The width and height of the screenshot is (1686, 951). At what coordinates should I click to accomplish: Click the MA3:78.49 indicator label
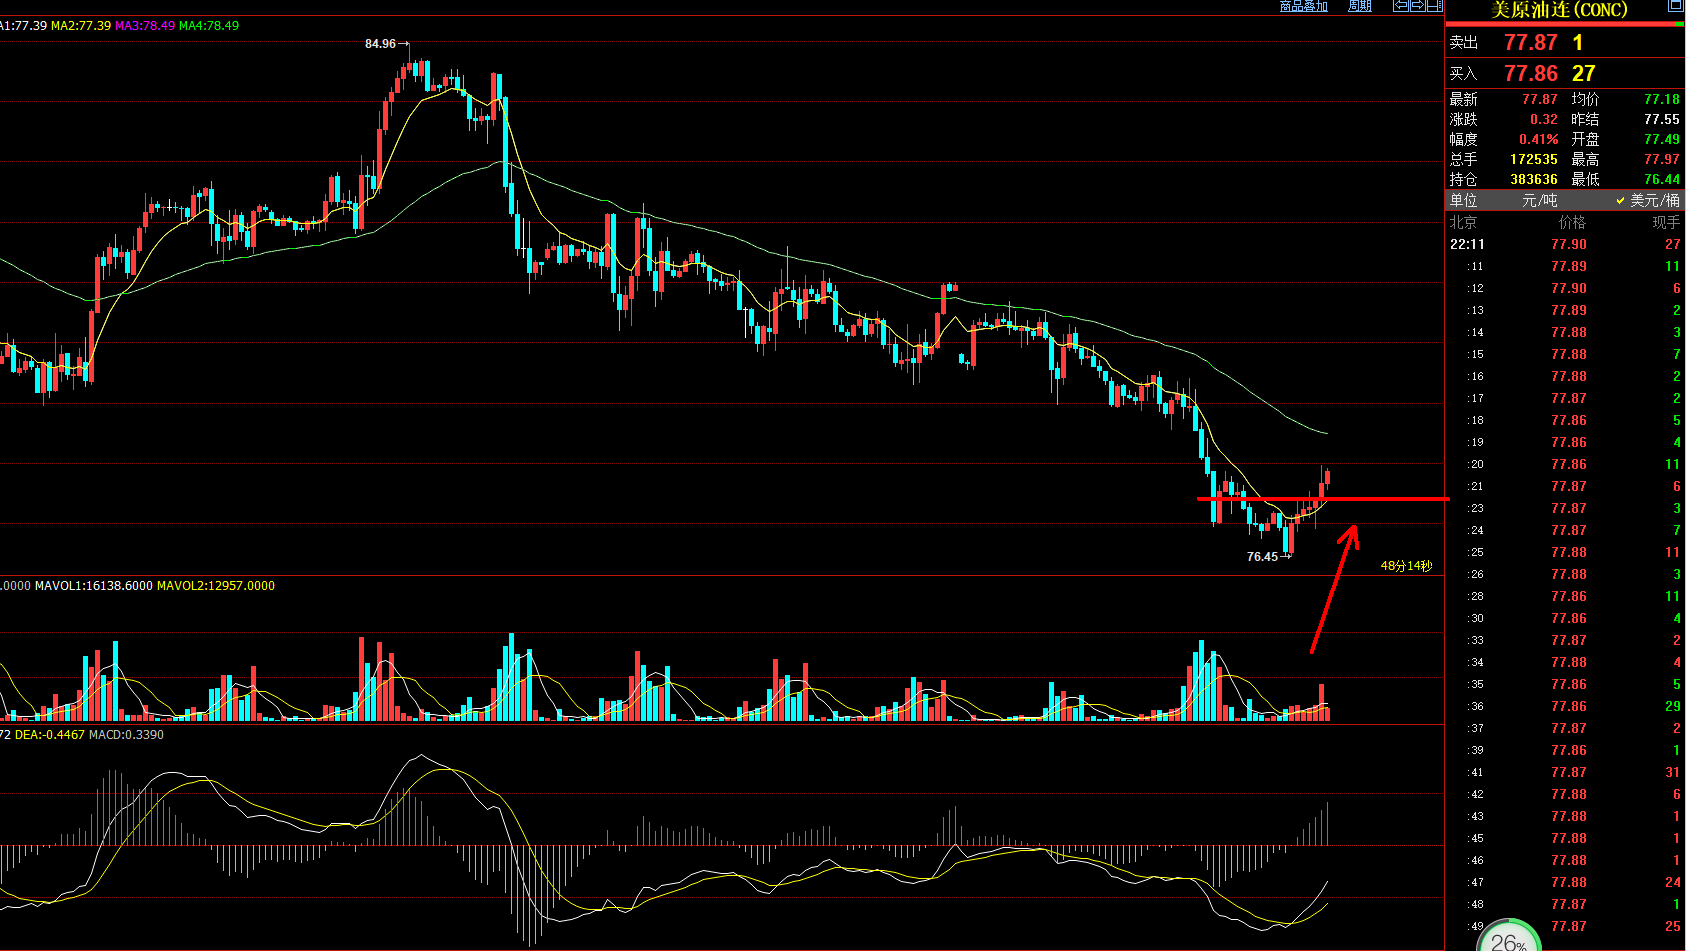(x=145, y=25)
